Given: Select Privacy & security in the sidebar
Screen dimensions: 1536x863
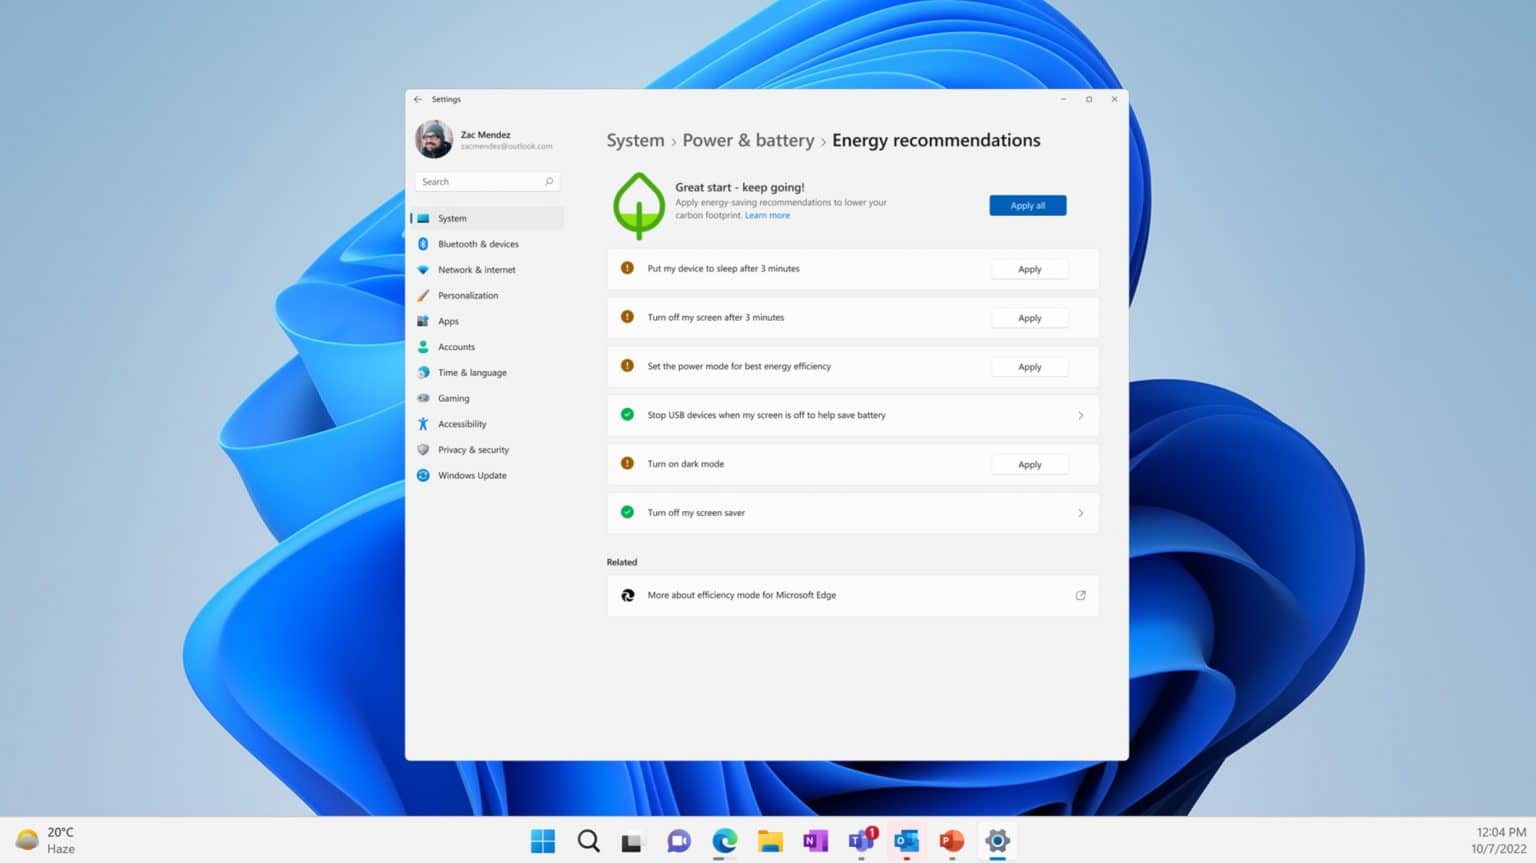Looking at the screenshot, I should click(x=472, y=449).
